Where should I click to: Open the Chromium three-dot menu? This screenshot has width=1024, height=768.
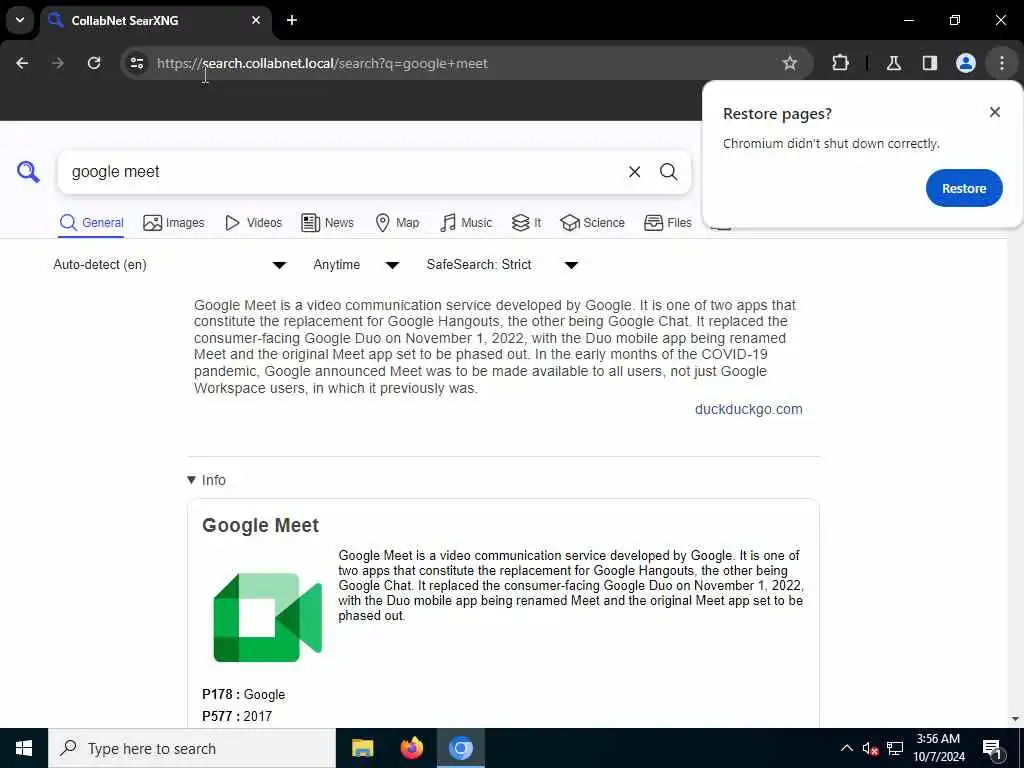click(1002, 63)
